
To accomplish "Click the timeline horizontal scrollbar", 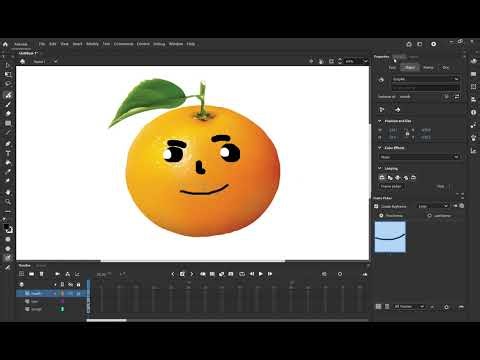I will tap(107, 320).
